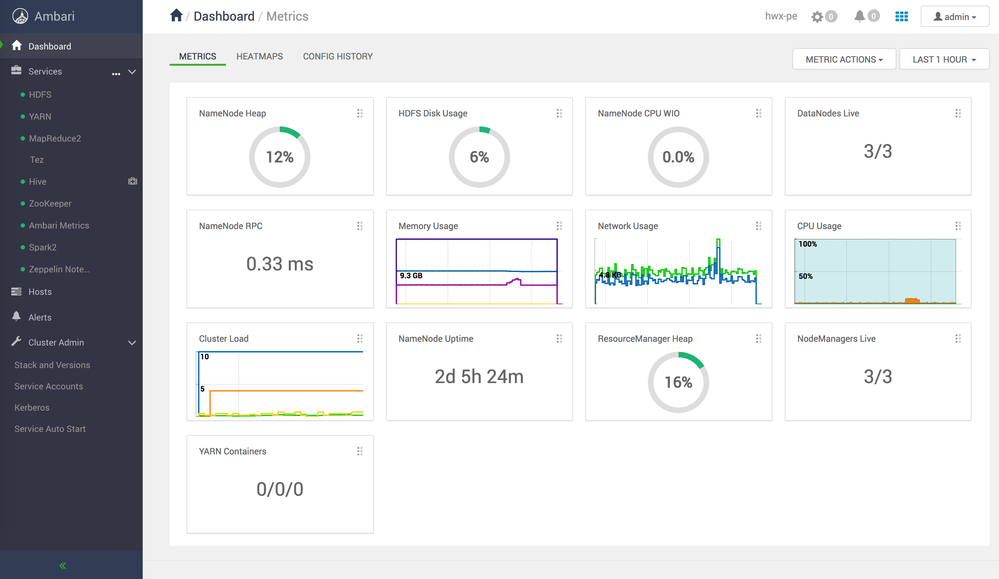Open the Metric Actions dropdown
The image size is (999, 579).
coord(844,59)
